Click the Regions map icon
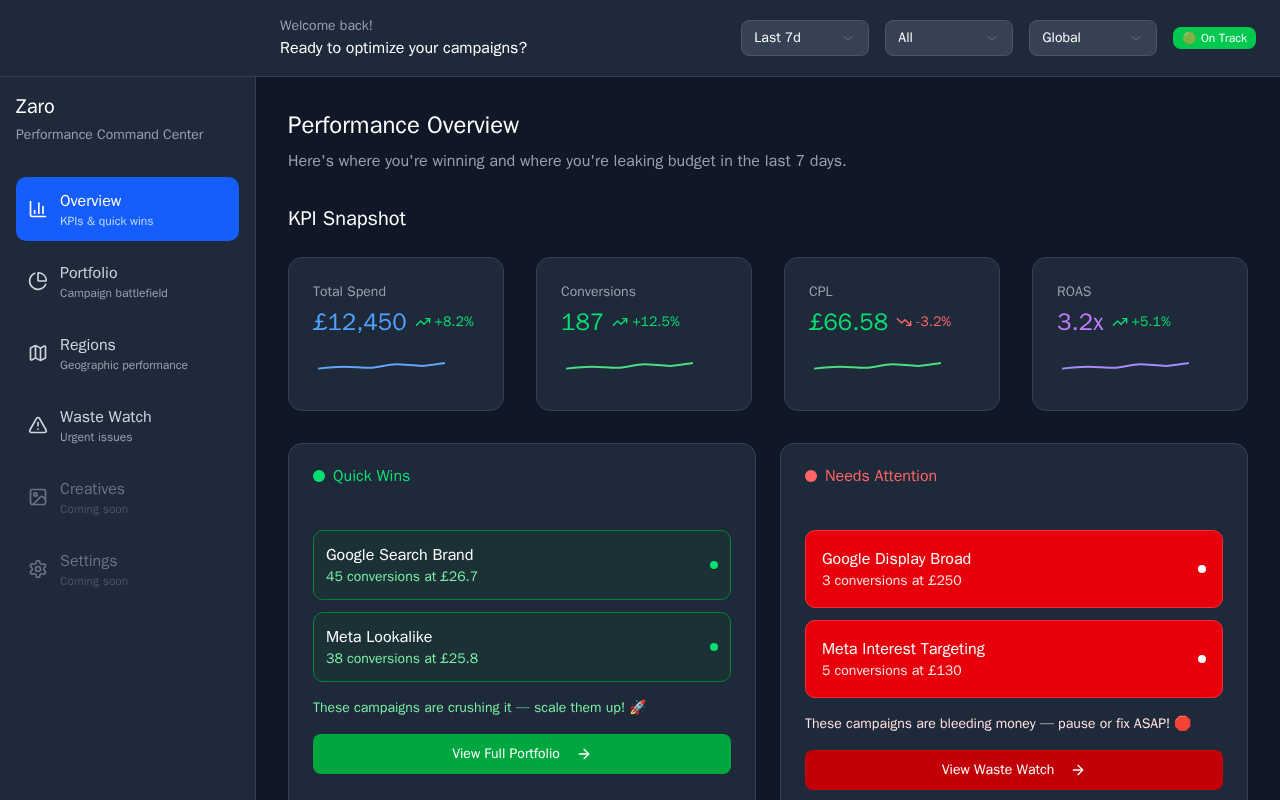1280x800 pixels. 38,353
